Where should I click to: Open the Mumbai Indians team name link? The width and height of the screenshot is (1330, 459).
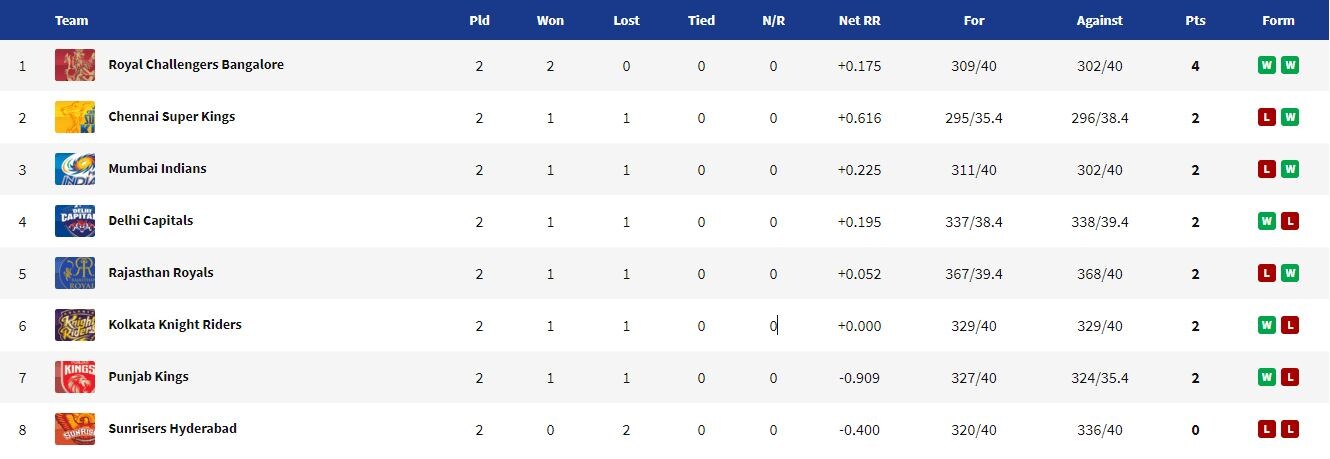[x=157, y=169]
